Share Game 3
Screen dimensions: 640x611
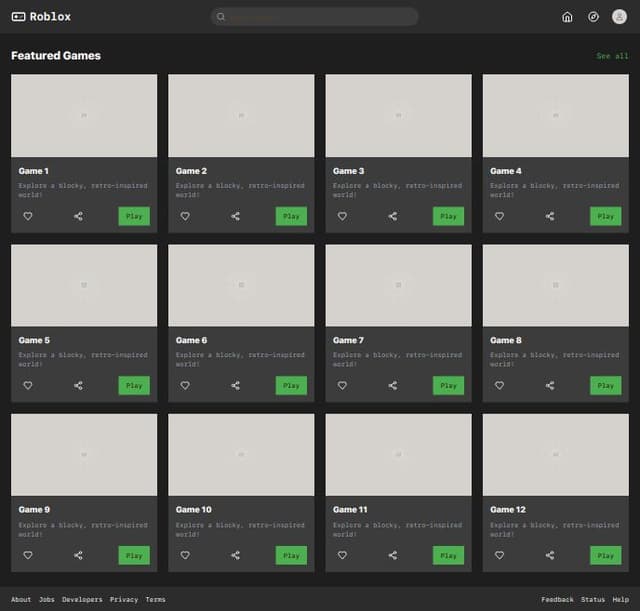click(393, 216)
